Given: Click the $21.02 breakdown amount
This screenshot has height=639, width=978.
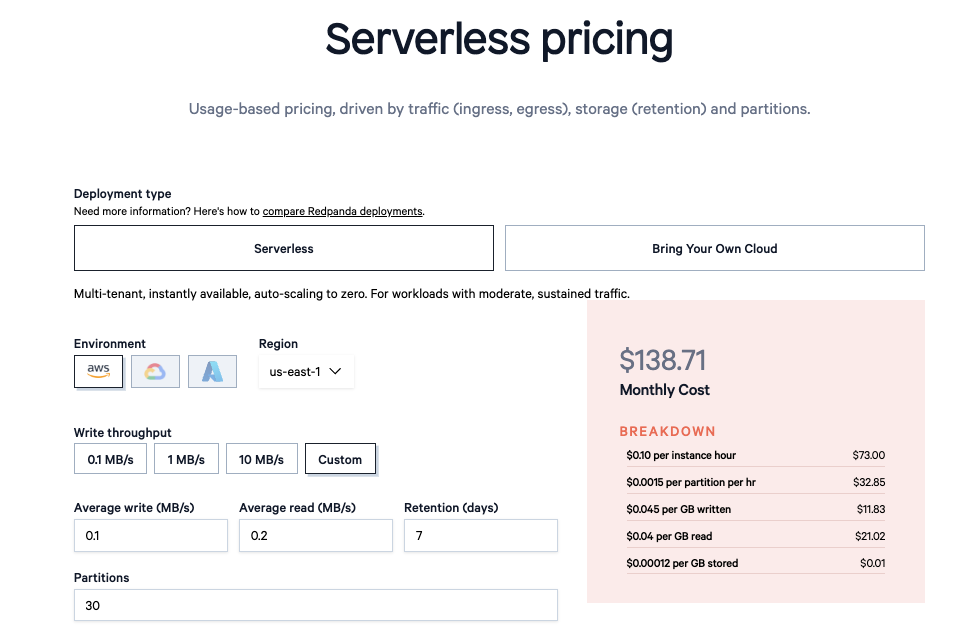Looking at the screenshot, I should click(870, 536).
